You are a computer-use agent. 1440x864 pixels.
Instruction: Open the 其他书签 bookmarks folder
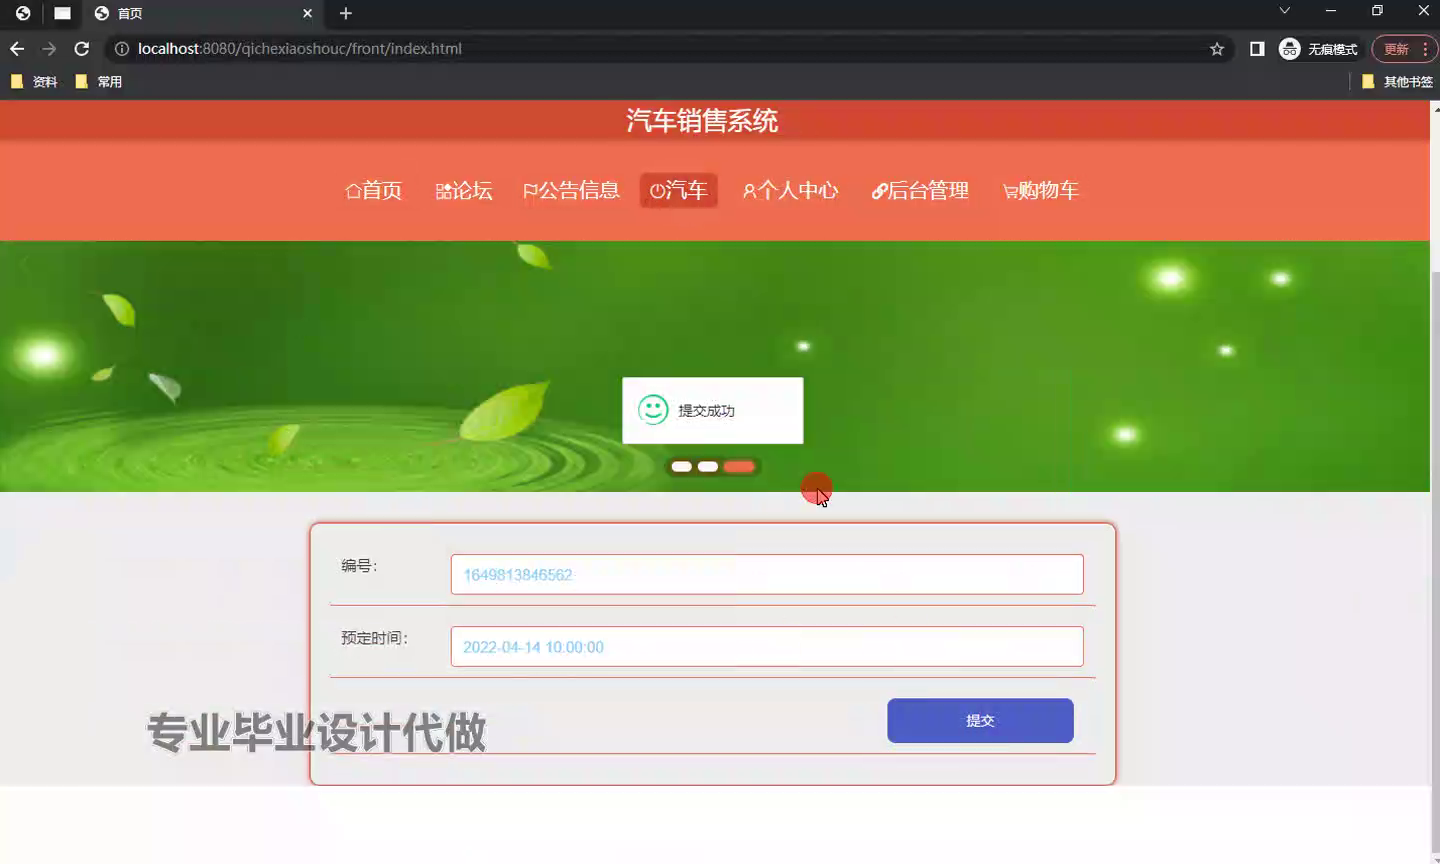[x=1398, y=82]
